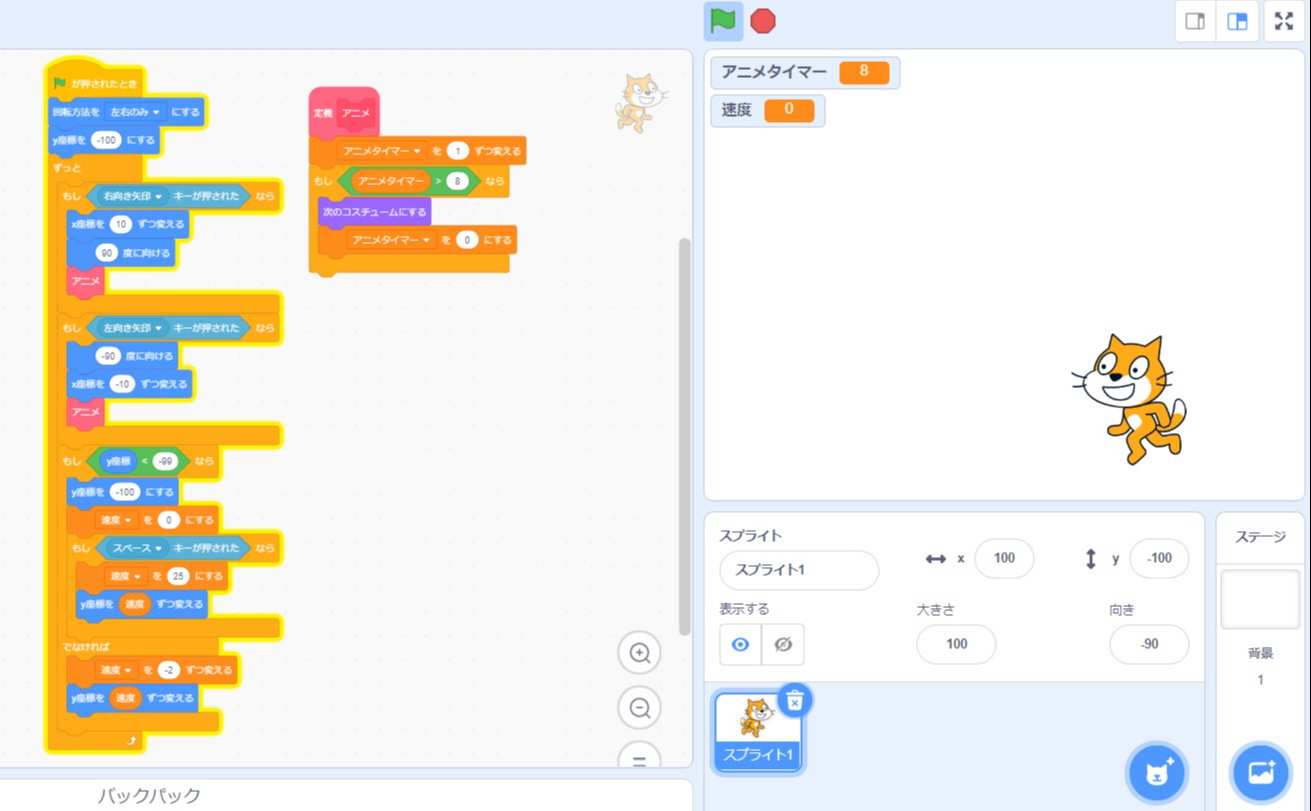Delete スプライト1 with the trash icon
Viewport: 1311px width, 811px height.
(x=794, y=701)
